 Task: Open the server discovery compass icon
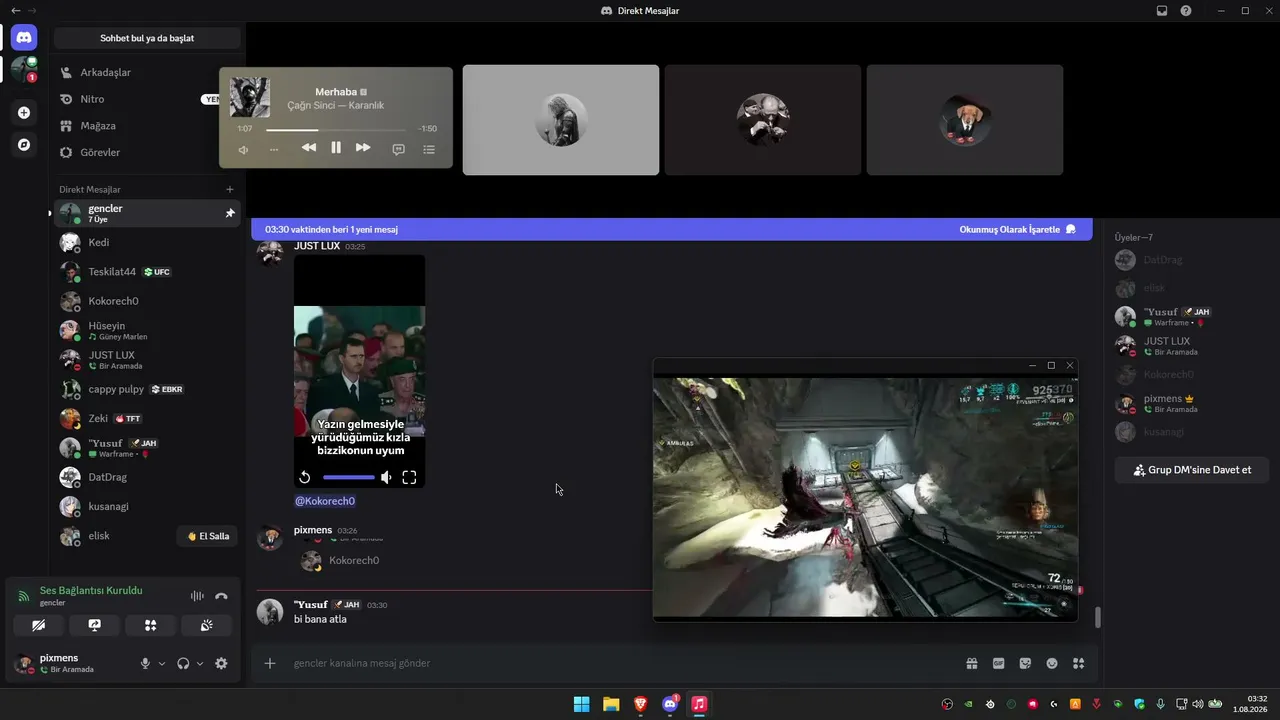coord(24,145)
